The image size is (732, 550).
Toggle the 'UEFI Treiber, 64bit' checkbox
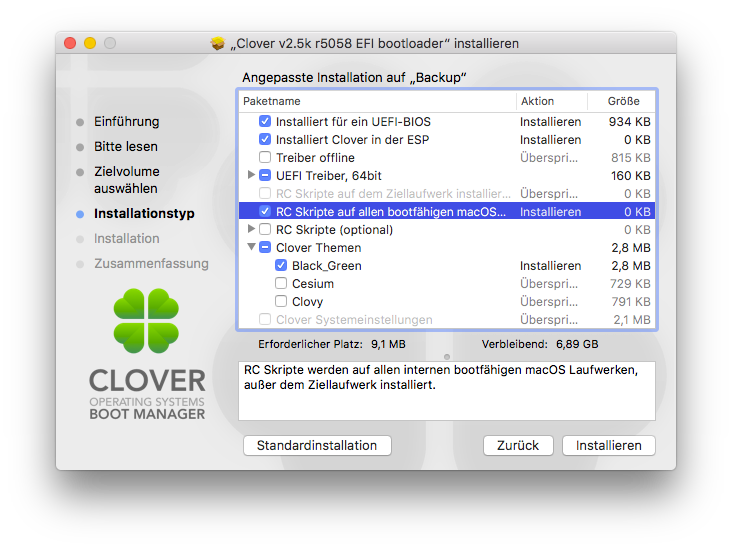[x=265, y=176]
